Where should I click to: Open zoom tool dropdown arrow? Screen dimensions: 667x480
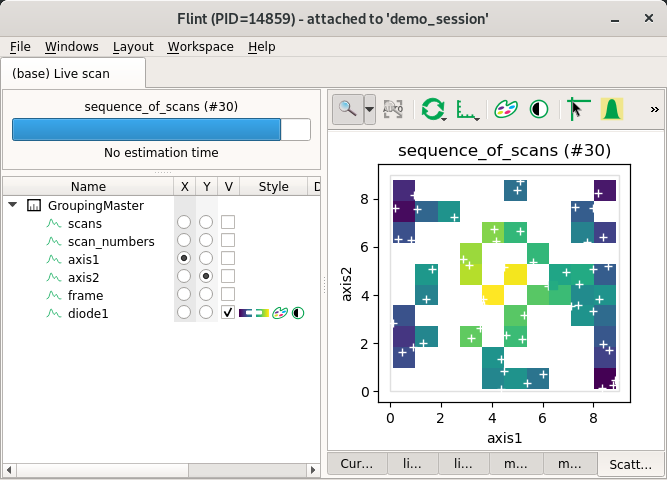coord(370,109)
